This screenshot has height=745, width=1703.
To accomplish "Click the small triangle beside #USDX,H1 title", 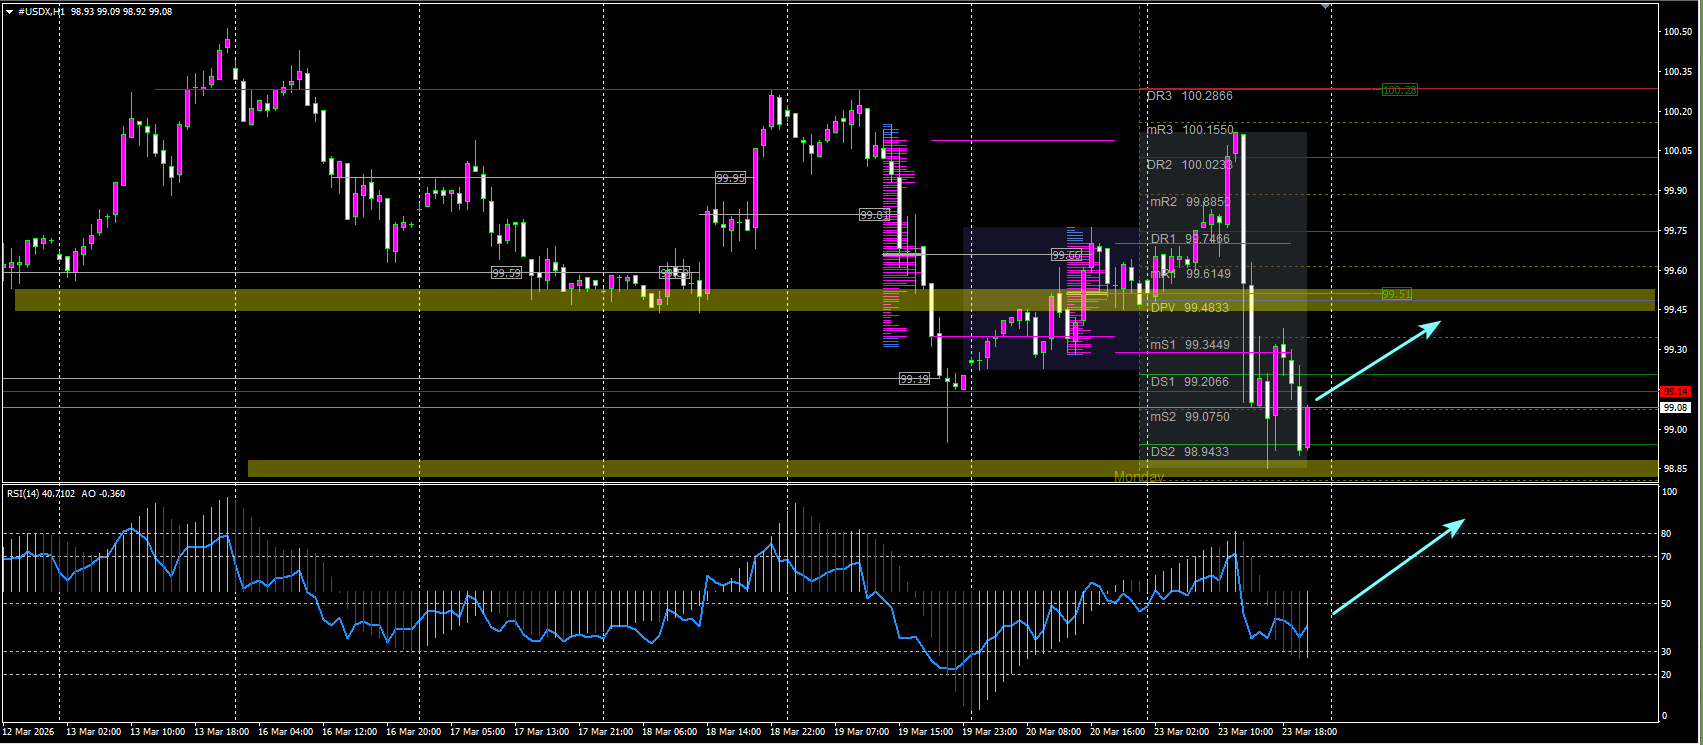I will (x=9, y=12).
